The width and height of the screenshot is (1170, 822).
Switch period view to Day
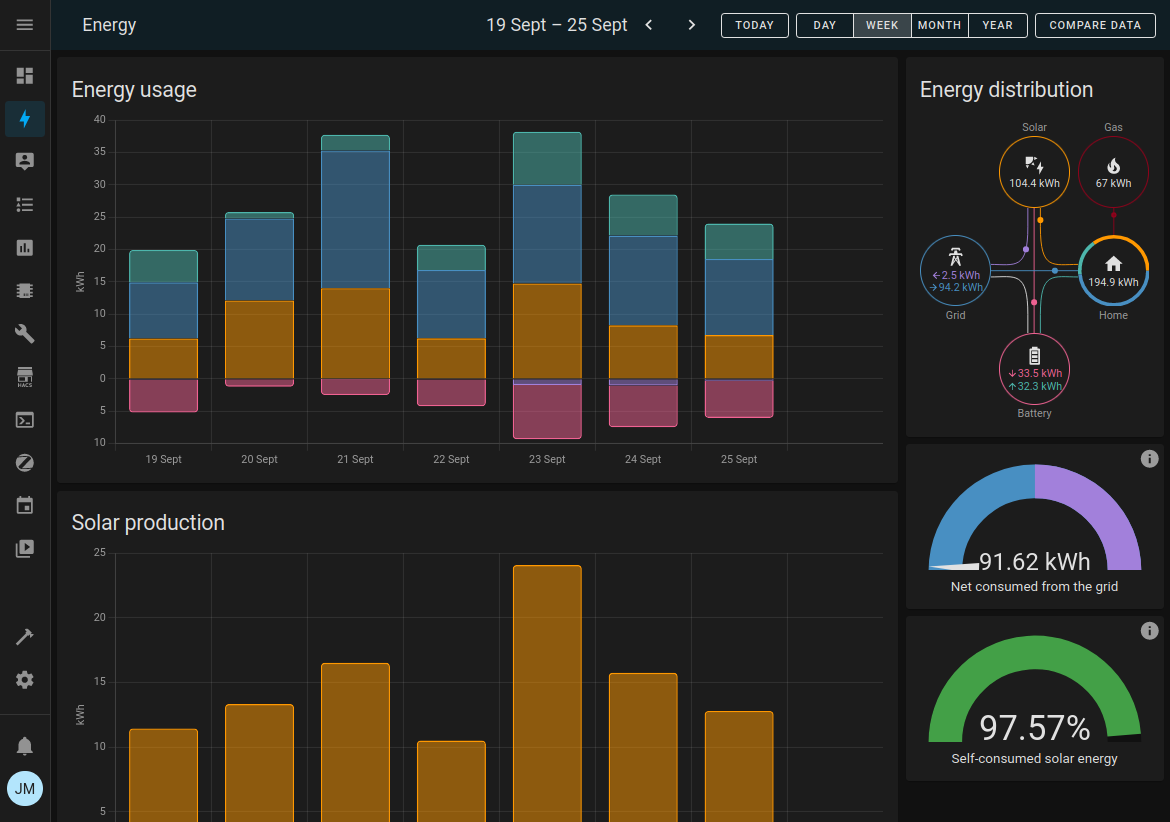coord(825,25)
